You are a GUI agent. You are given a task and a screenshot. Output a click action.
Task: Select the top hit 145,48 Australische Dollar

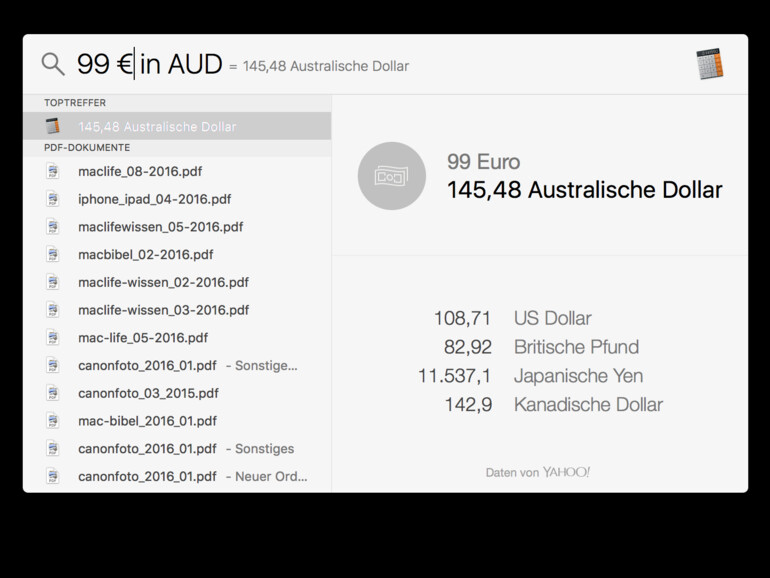(157, 126)
